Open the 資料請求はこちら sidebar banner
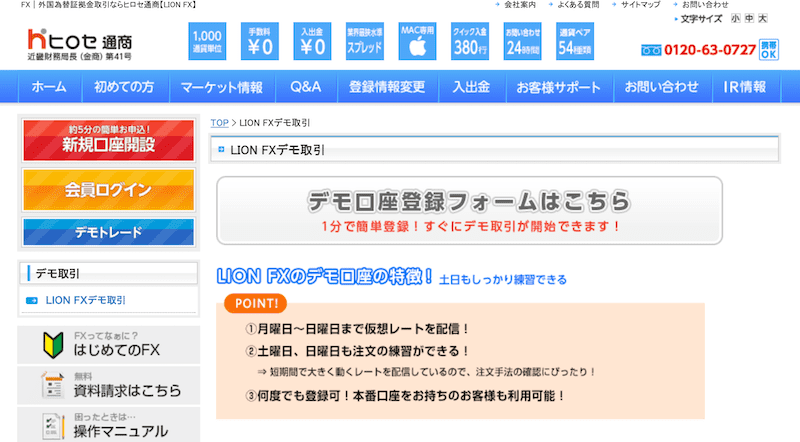800x442 pixels. coord(108,385)
